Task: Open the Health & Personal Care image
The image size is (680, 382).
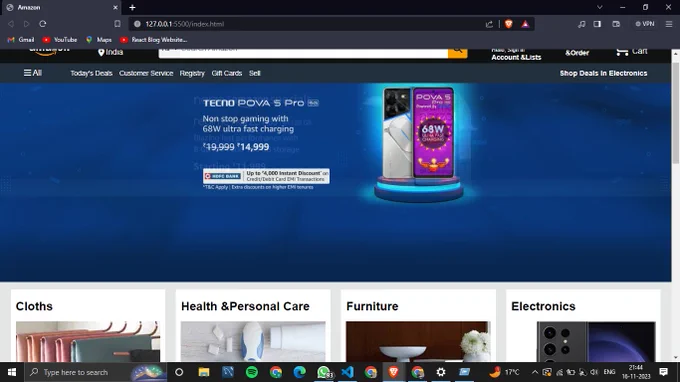Action: tap(253, 342)
